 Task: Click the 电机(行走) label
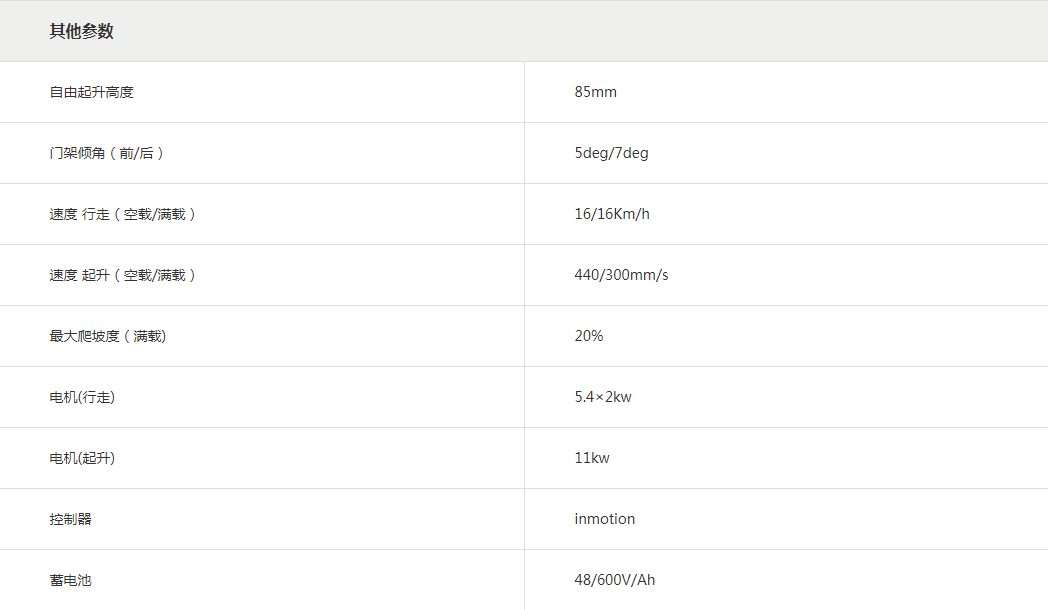[82, 397]
